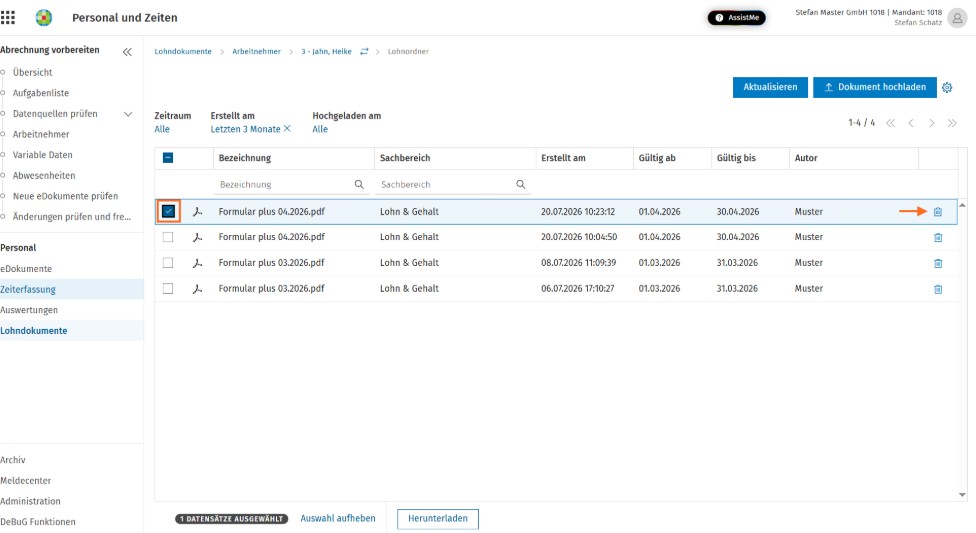Open Übersicht in the sidebar

(32, 72)
